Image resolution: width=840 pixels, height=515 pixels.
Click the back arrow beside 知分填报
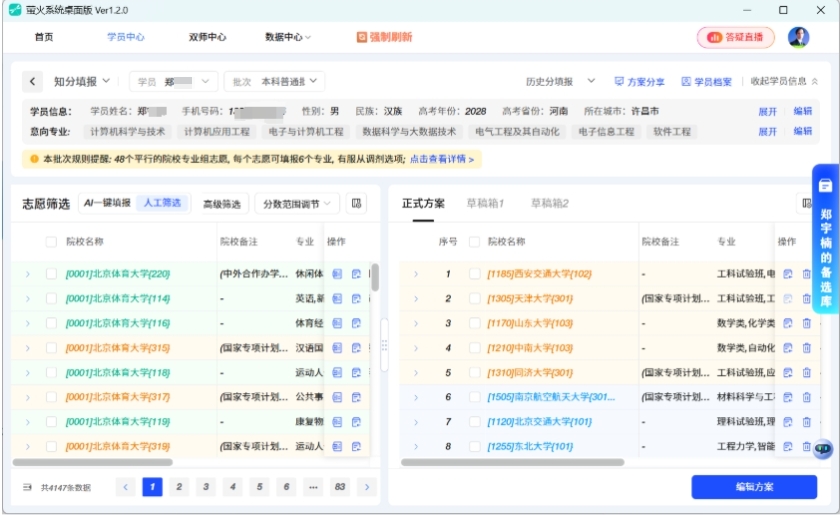32,81
